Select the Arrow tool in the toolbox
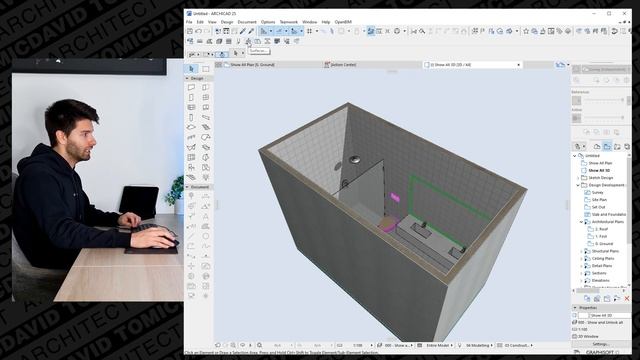This screenshot has height=360, width=640. 191,69
